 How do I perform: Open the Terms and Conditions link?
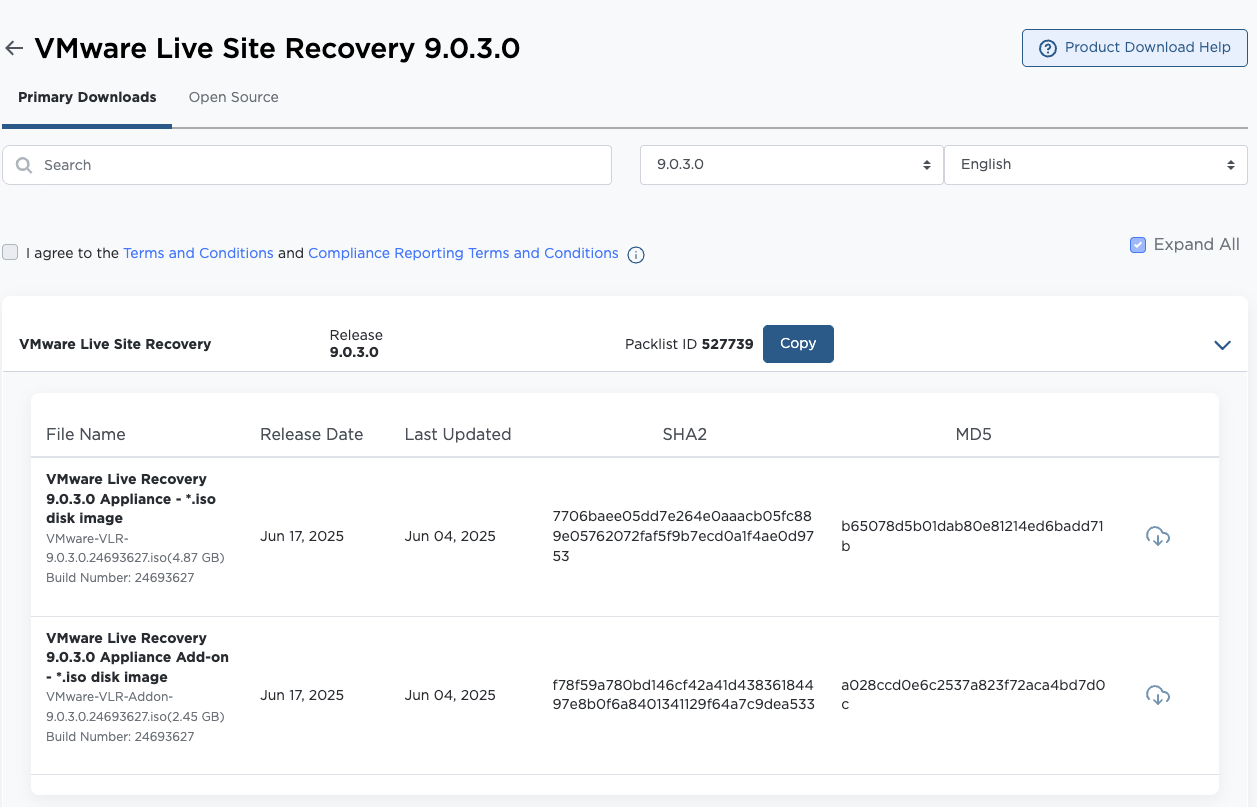click(x=198, y=254)
